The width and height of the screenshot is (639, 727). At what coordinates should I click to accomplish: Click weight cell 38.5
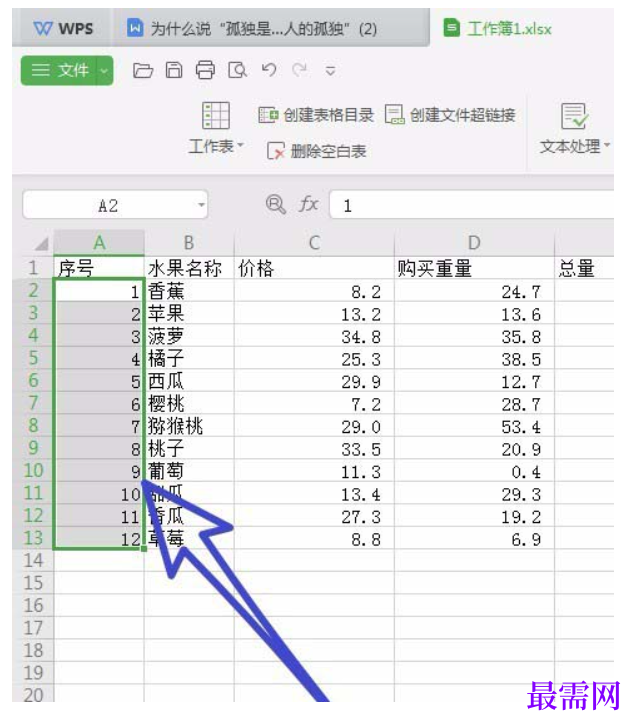click(x=474, y=358)
